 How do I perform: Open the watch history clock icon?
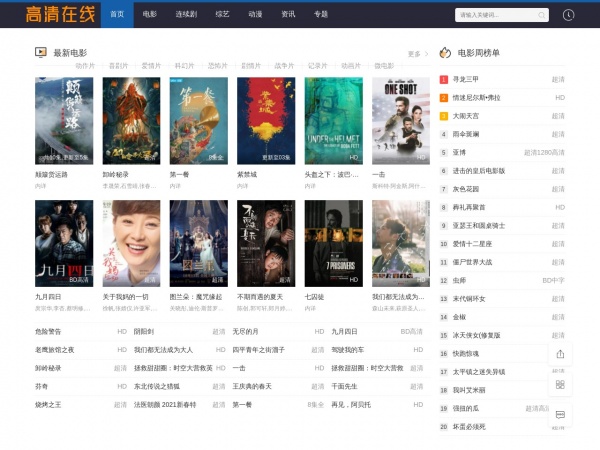click(568, 15)
